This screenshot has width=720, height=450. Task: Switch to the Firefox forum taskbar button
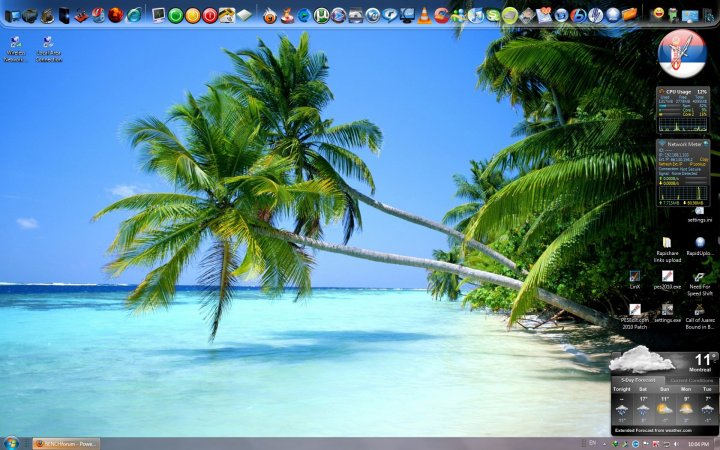pos(66,444)
